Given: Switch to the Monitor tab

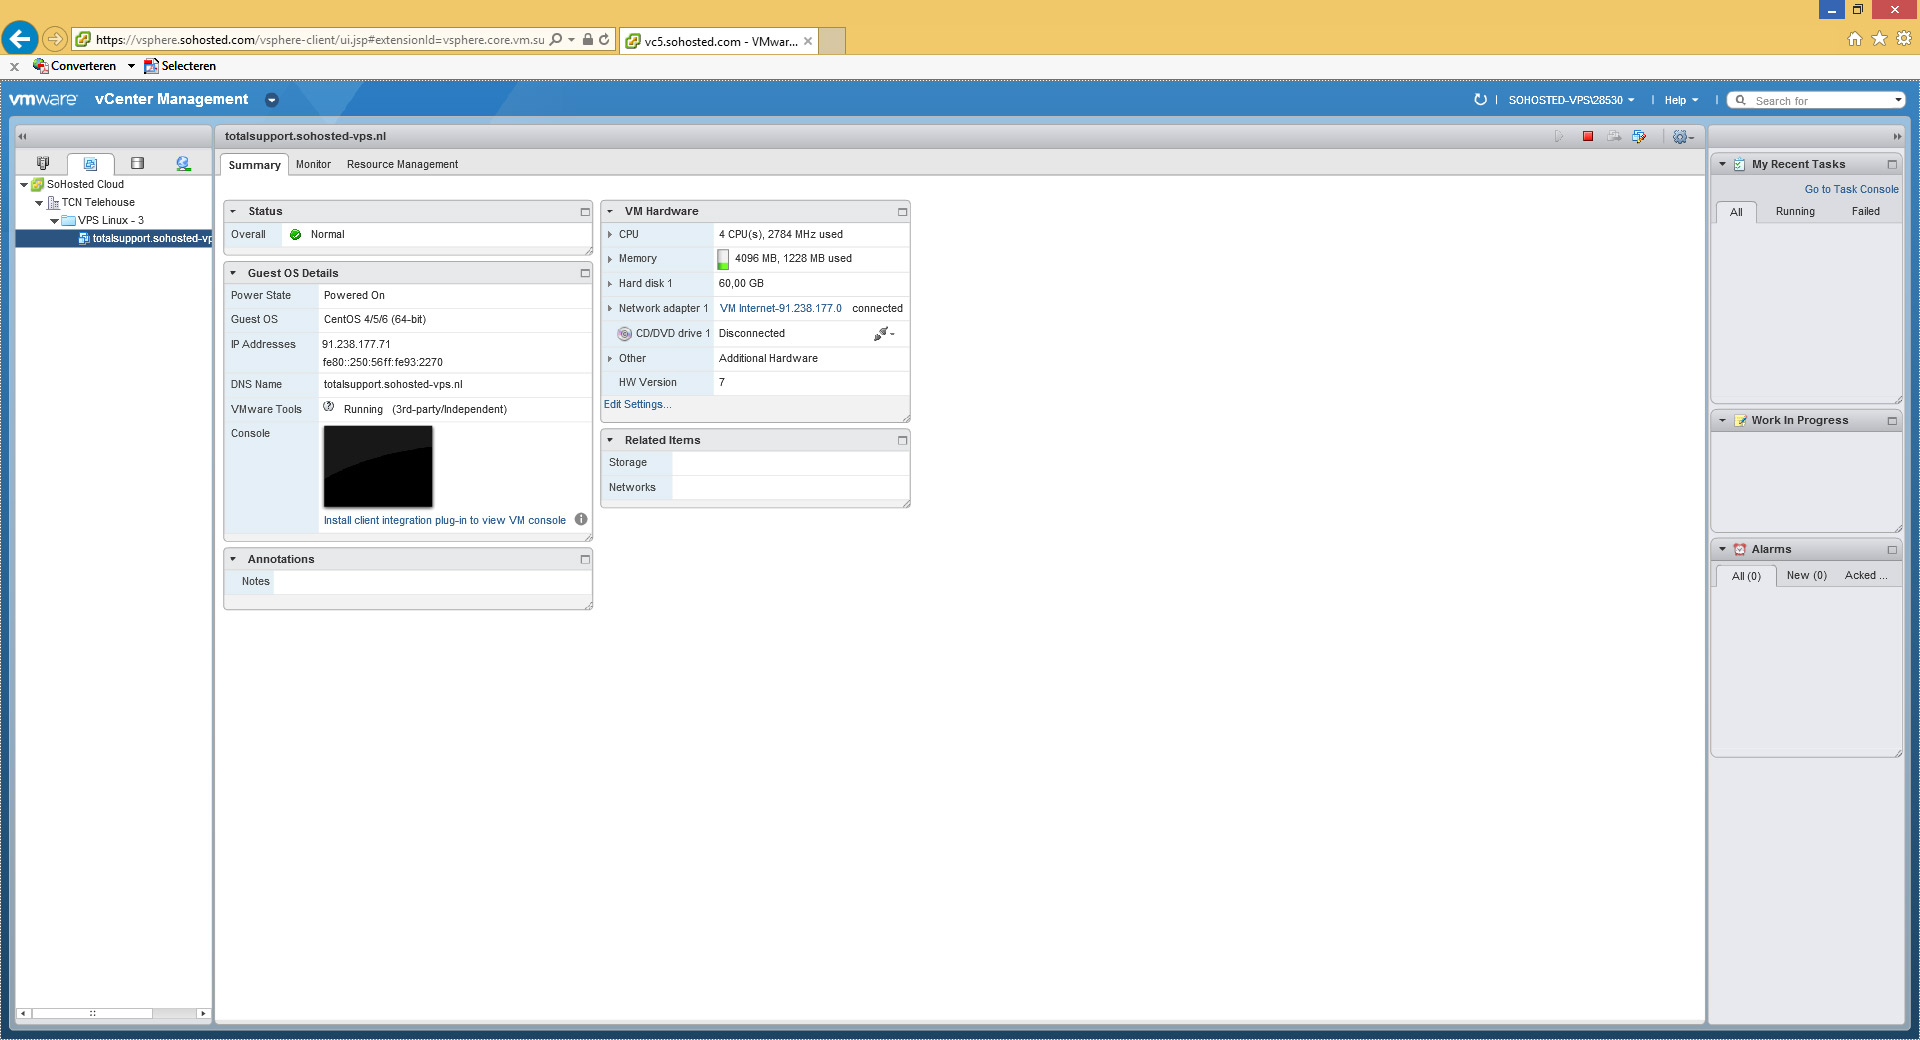Looking at the screenshot, I should click(313, 165).
